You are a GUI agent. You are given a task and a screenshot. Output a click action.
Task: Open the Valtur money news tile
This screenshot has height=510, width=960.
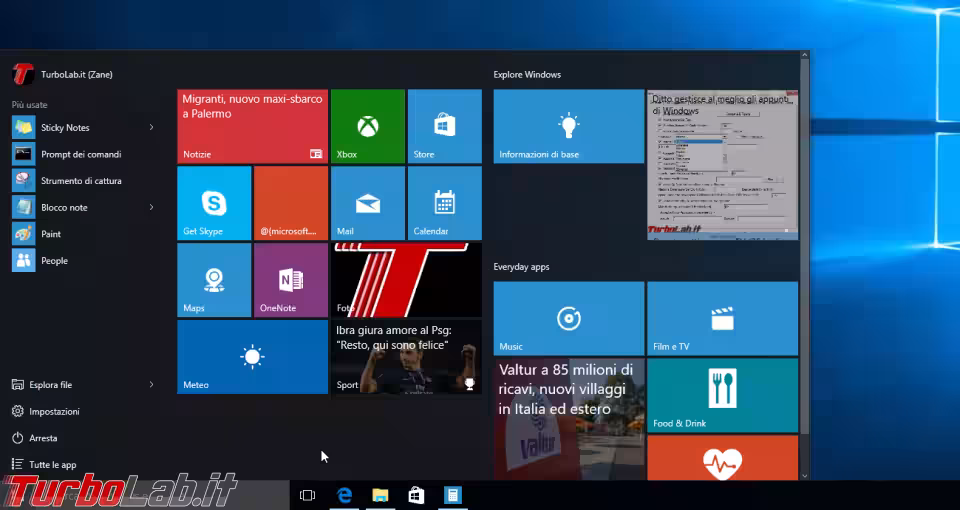[569, 419]
